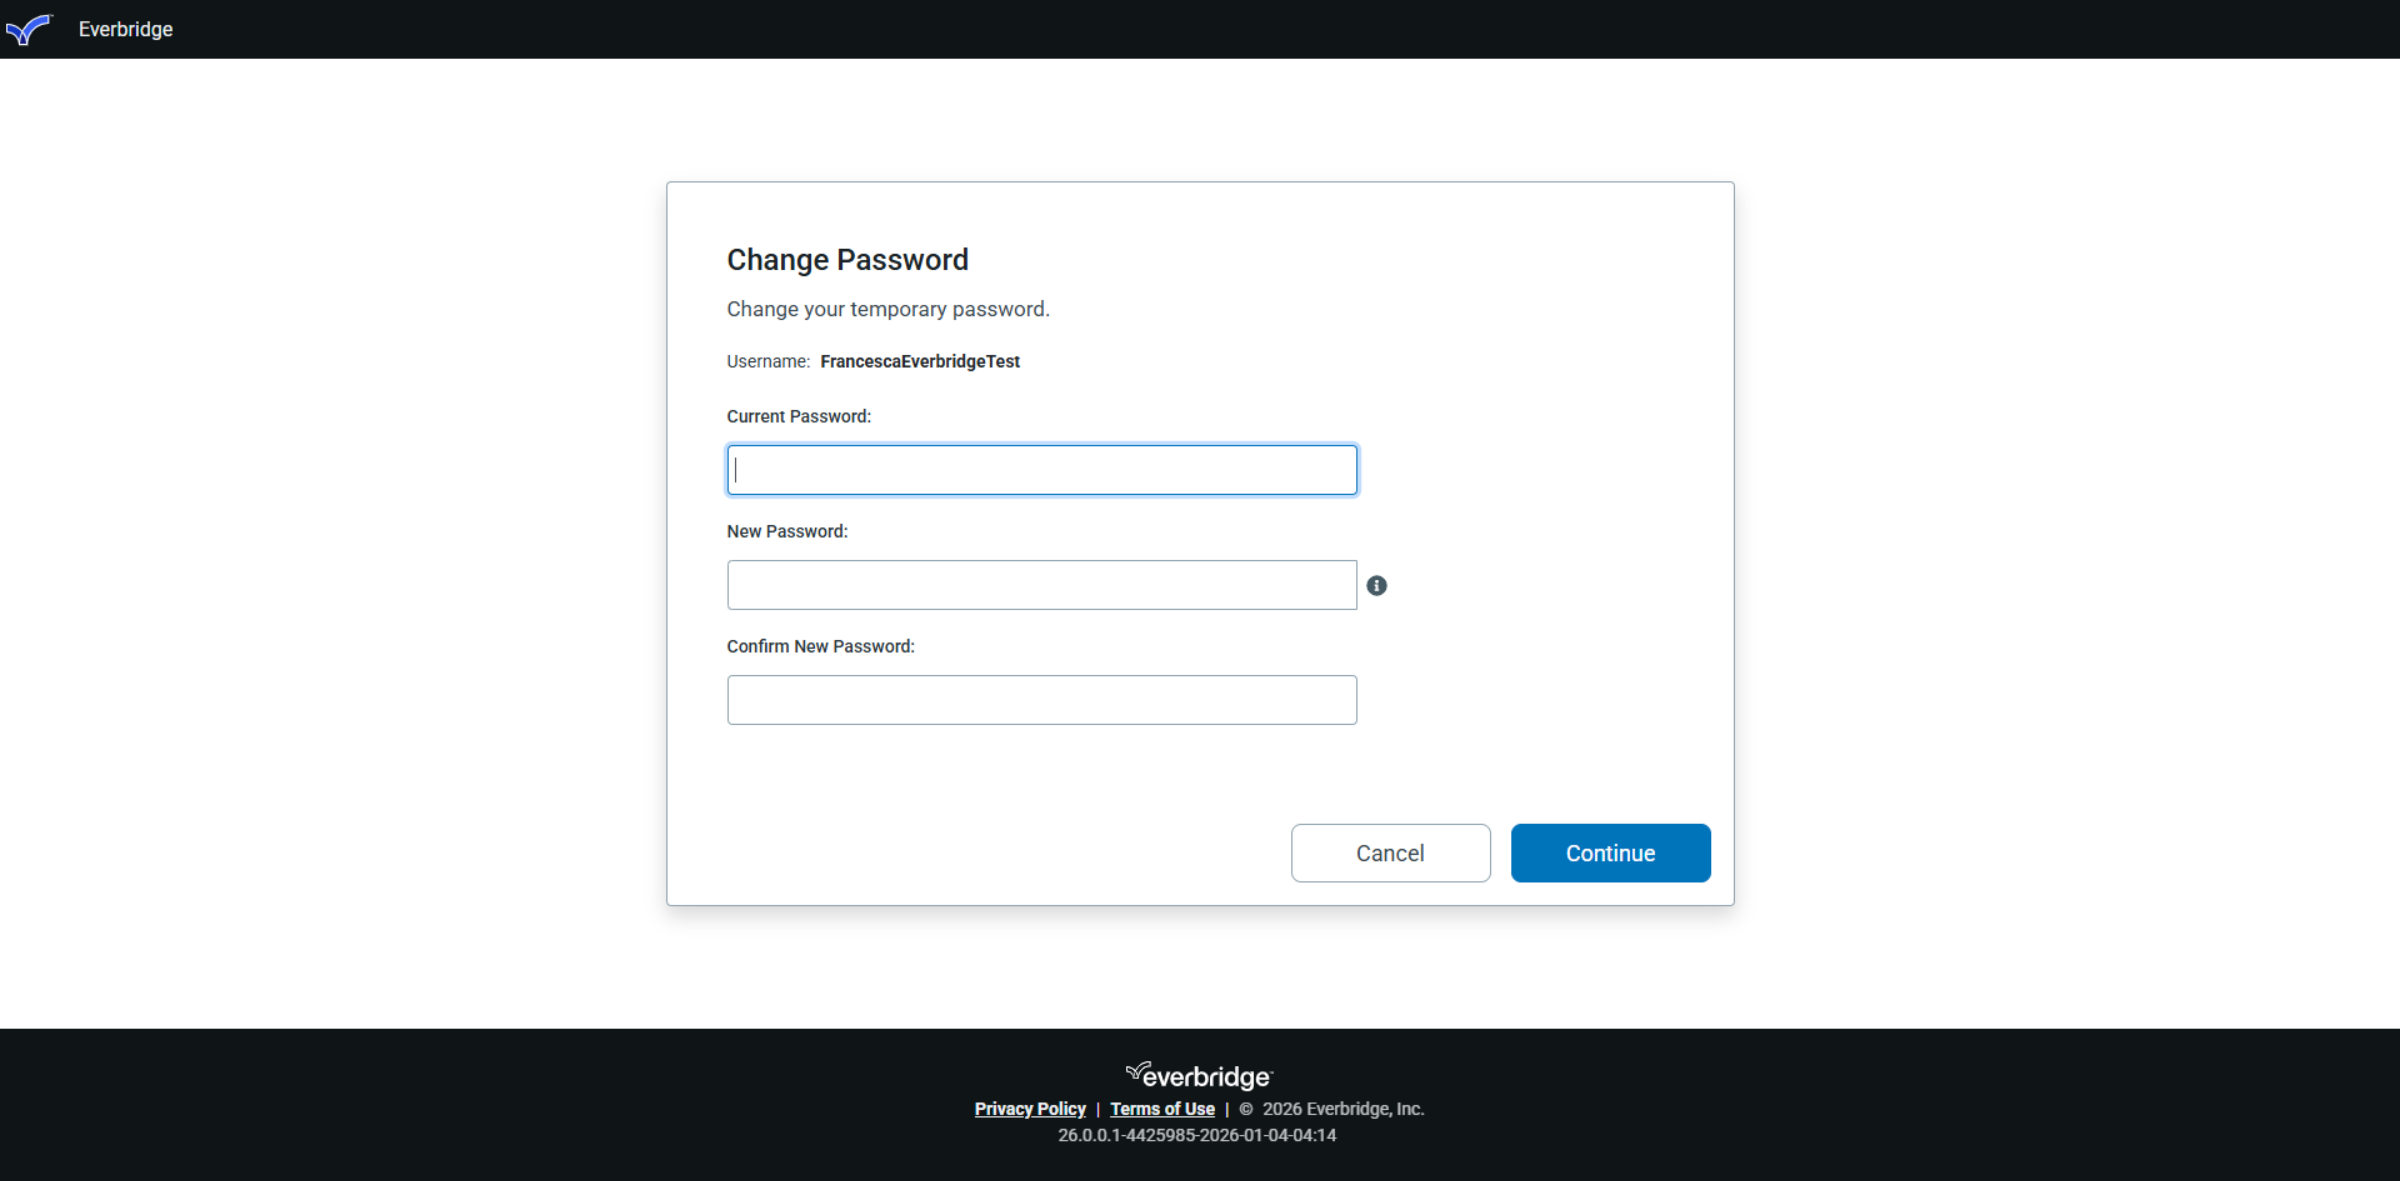
Task: Click the Everbridge logo in the top header
Action: [x=28, y=29]
